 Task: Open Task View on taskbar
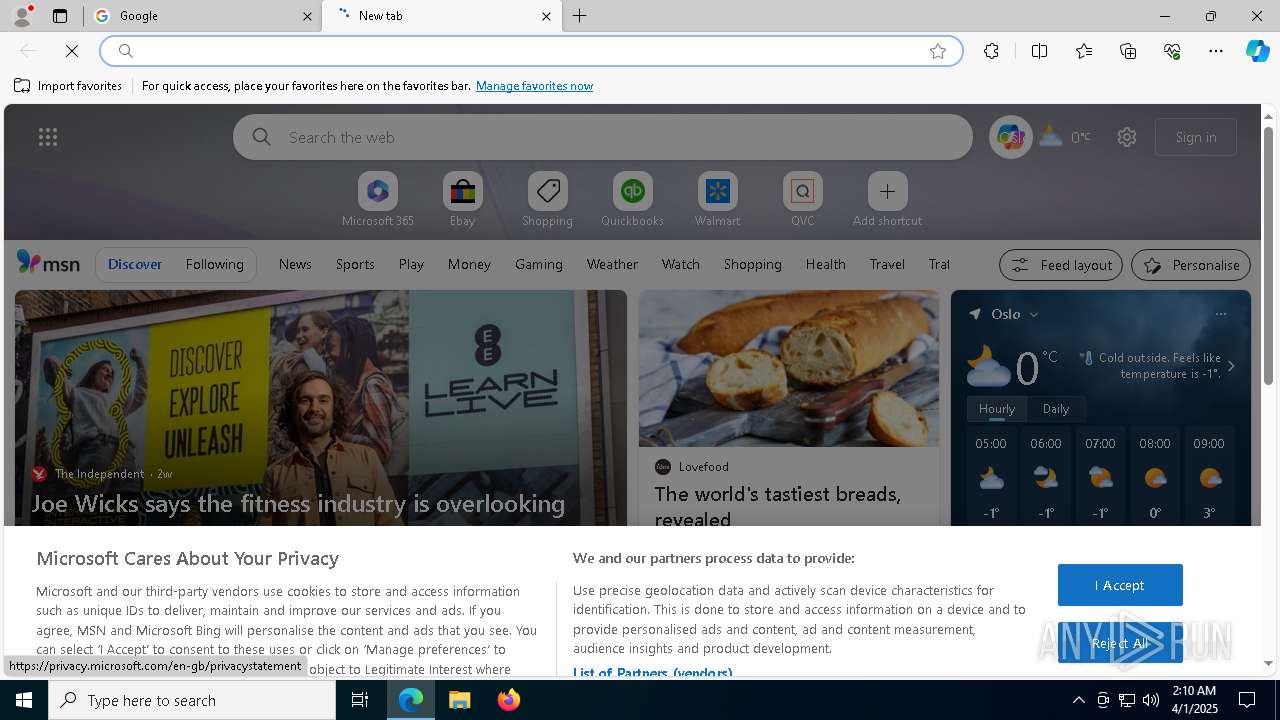(x=360, y=700)
